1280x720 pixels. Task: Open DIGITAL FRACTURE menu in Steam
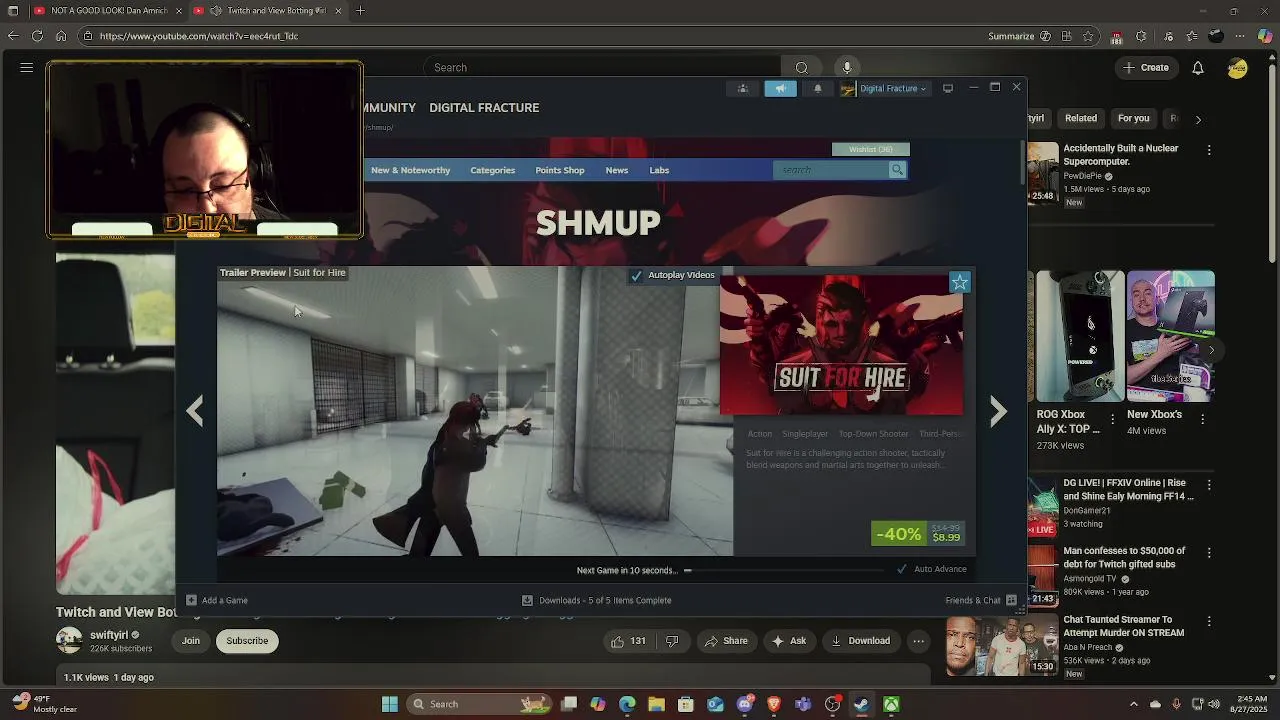pyautogui.click(x=484, y=108)
